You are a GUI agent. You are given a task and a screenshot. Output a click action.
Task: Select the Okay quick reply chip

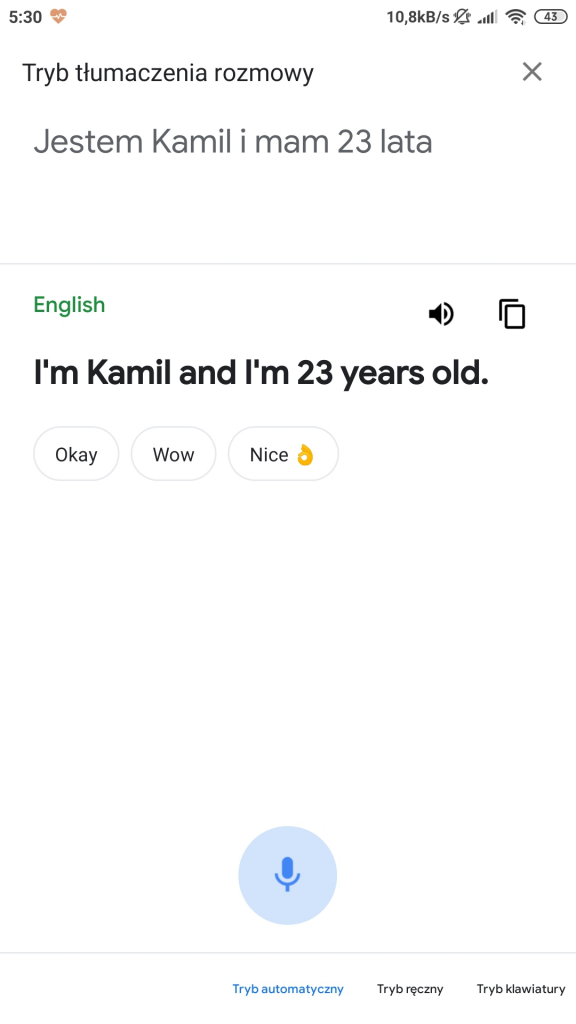[x=75, y=454]
